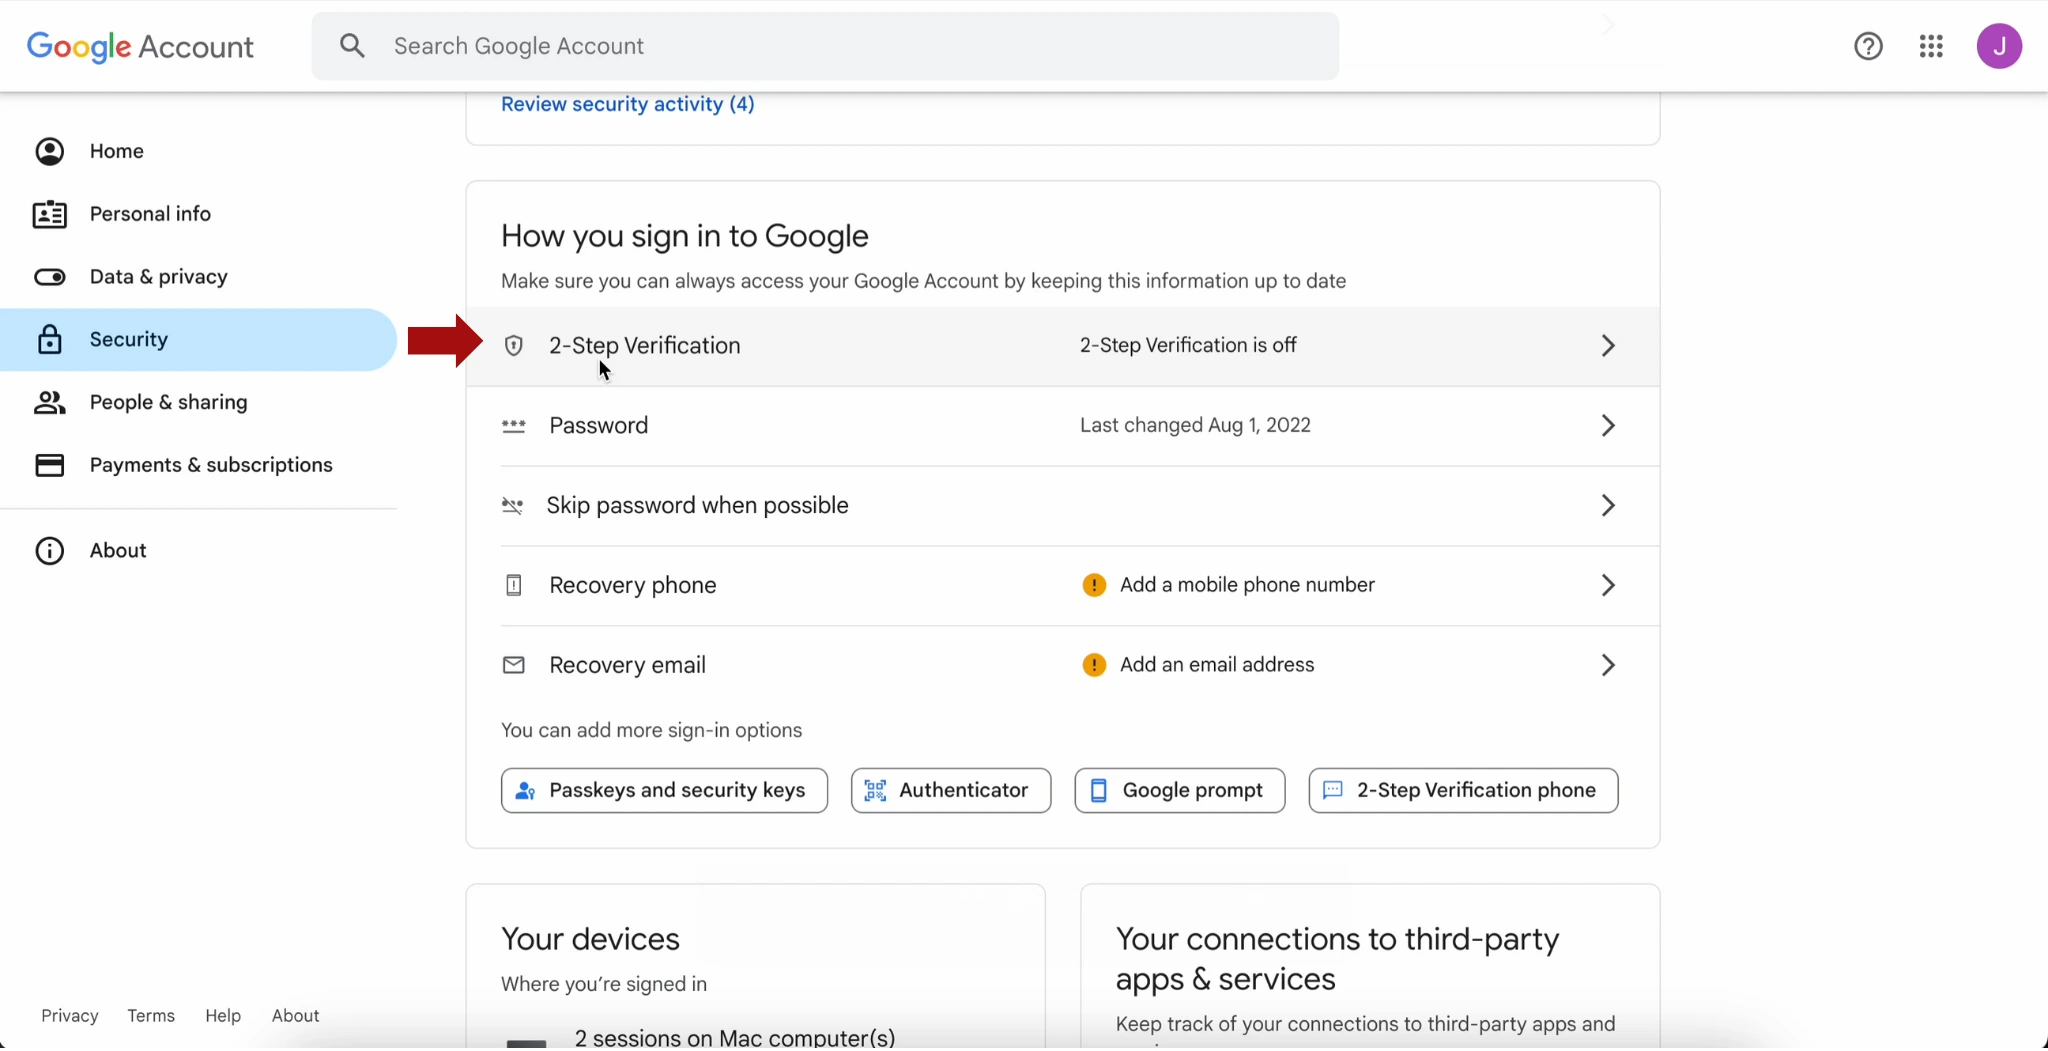Select Personal info in sidebar
This screenshot has height=1051, width=2048.
150,214
